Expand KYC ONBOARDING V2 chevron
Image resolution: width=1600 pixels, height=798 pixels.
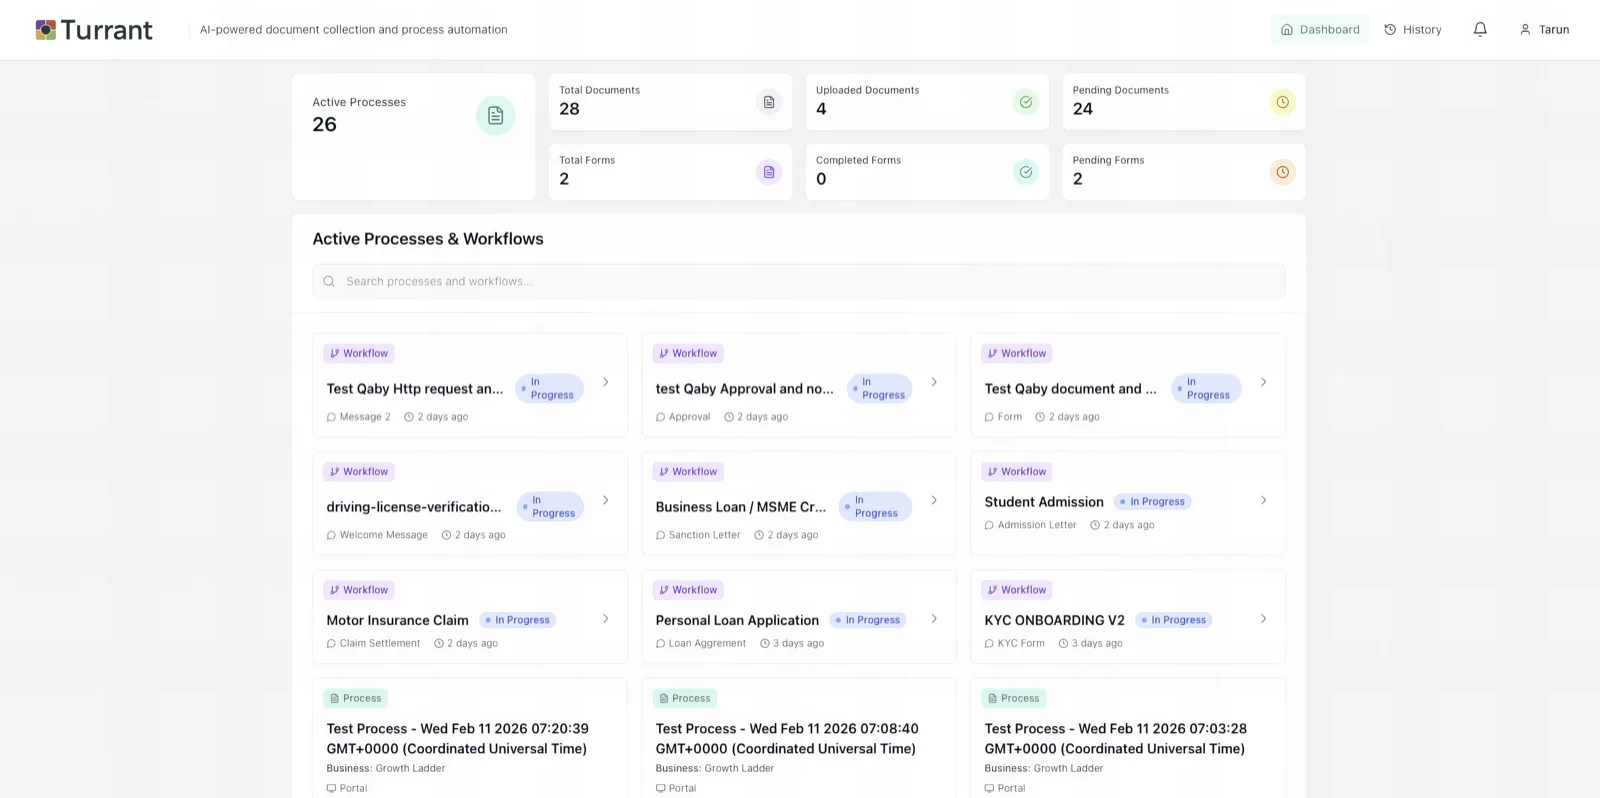[1263, 619]
